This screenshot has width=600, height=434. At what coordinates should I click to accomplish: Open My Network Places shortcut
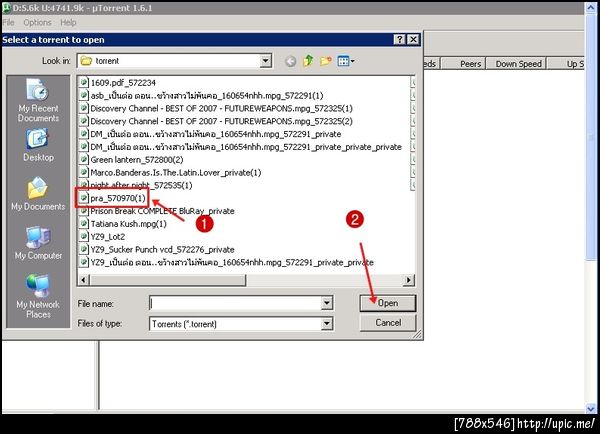click(38, 297)
